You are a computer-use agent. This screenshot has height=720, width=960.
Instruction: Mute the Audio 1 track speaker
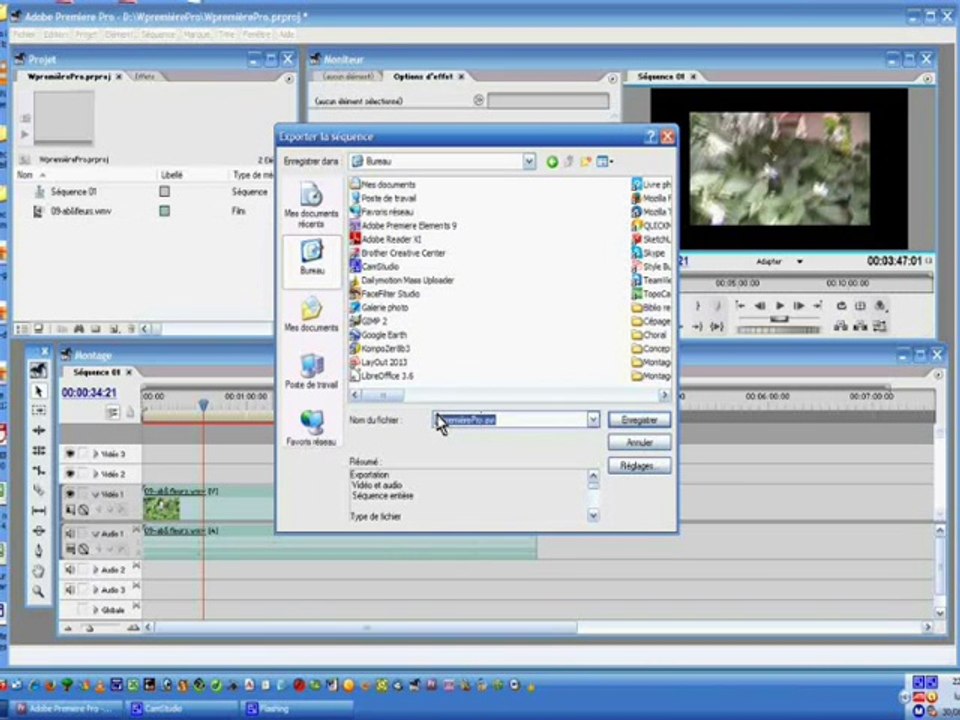click(70, 533)
